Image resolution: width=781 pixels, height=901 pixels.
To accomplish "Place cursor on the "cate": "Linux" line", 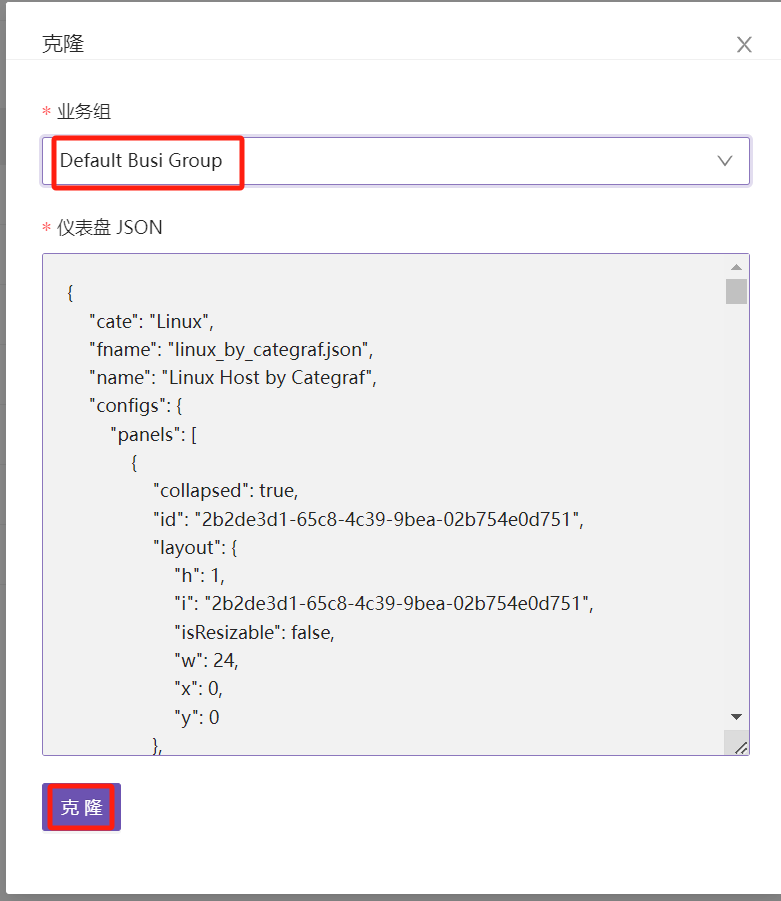I will click(151, 321).
